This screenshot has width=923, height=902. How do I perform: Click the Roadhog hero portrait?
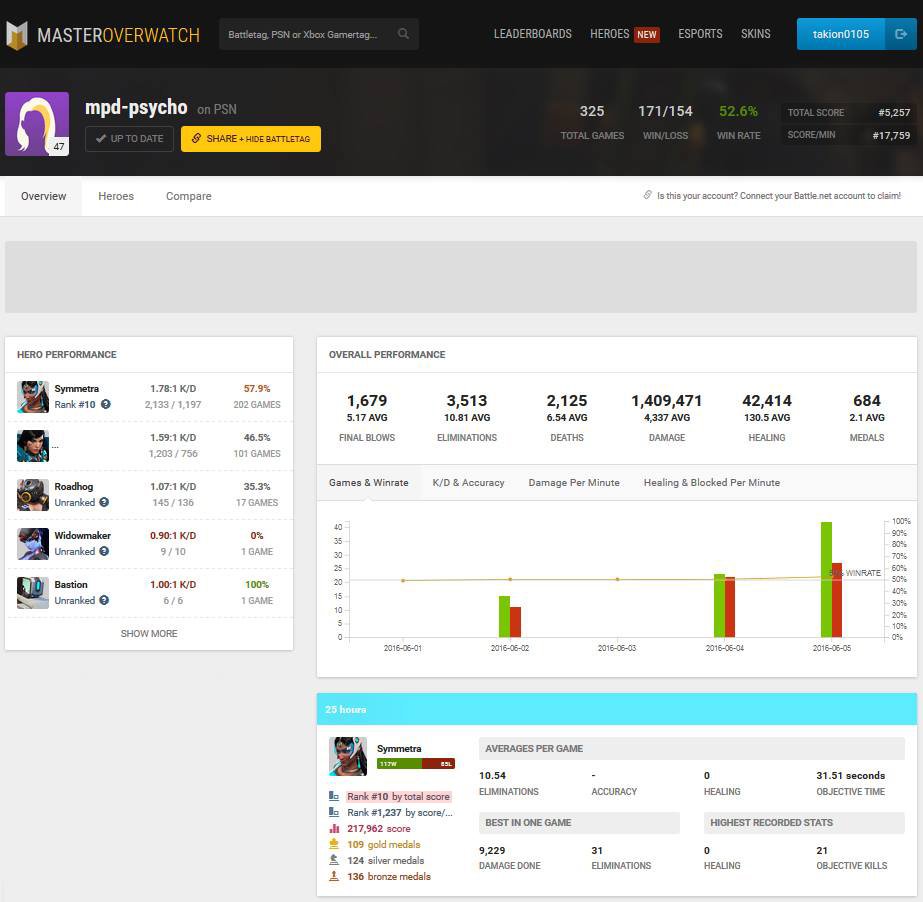click(x=32, y=495)
